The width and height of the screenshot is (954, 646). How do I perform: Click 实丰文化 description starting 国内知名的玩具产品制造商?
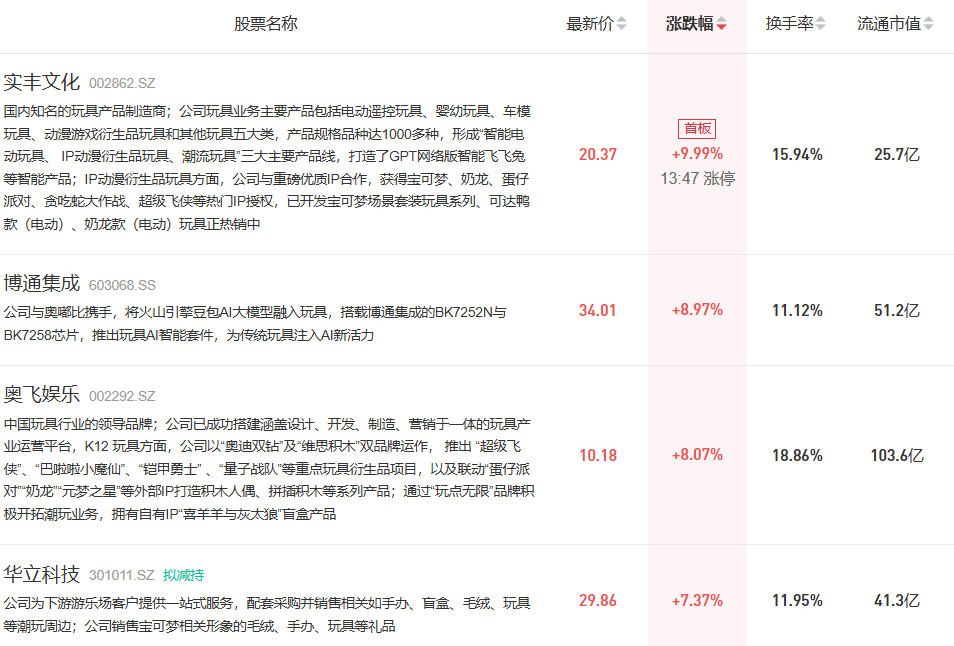point(267,168)
